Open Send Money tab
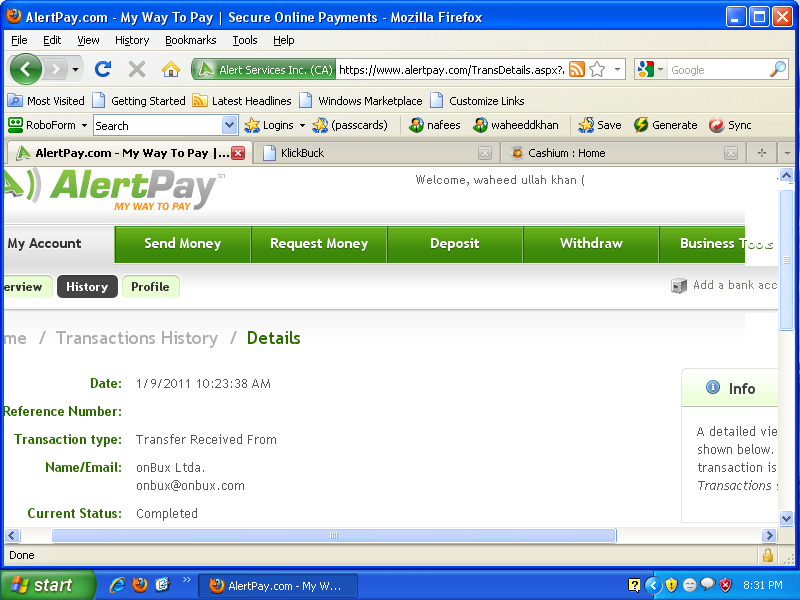This screenshot has height=600, width=800. pyautogui.click(x=183, y=244)
